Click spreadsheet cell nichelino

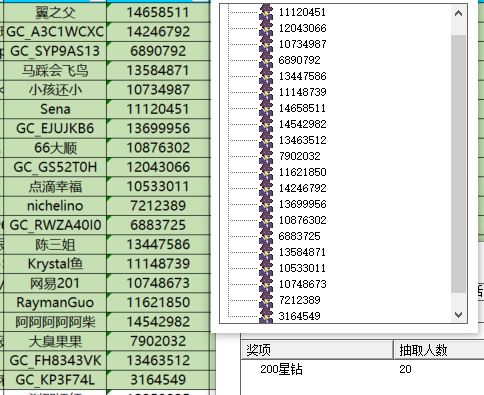(x=55, y=206)
